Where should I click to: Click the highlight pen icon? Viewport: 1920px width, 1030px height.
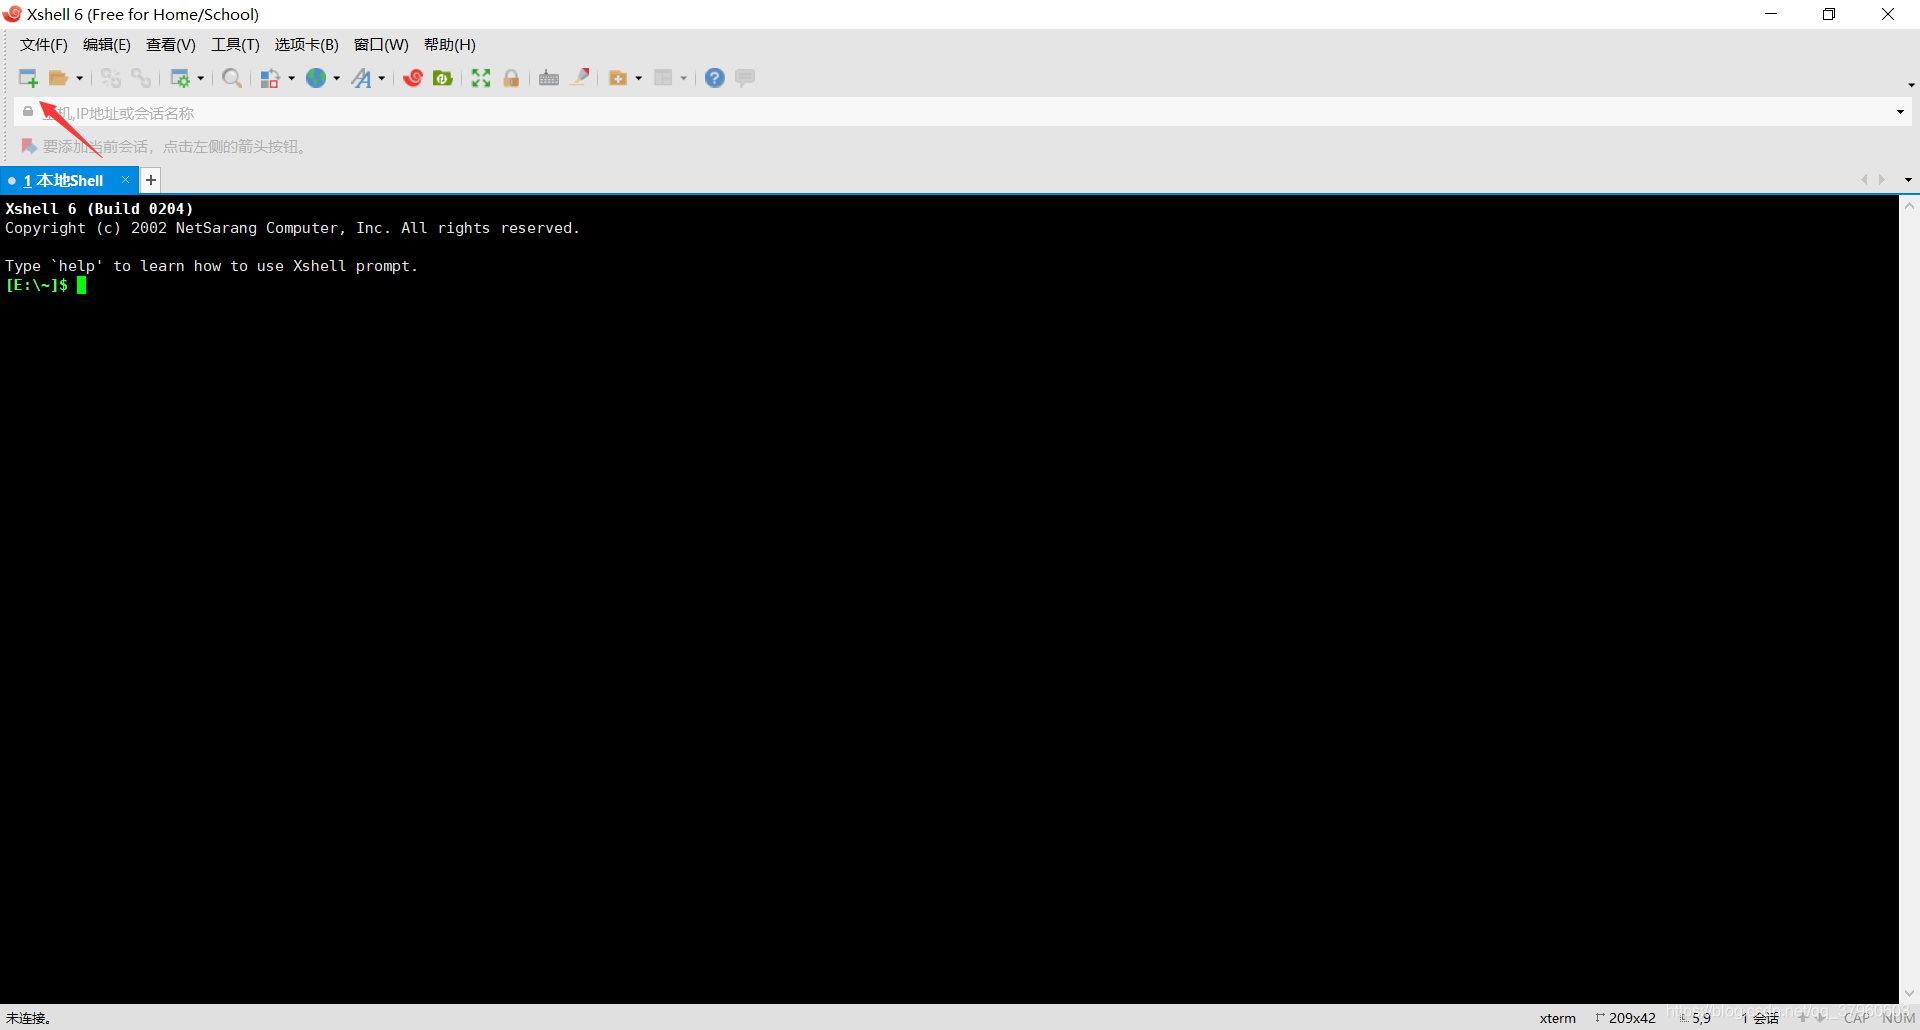(580, 78)
